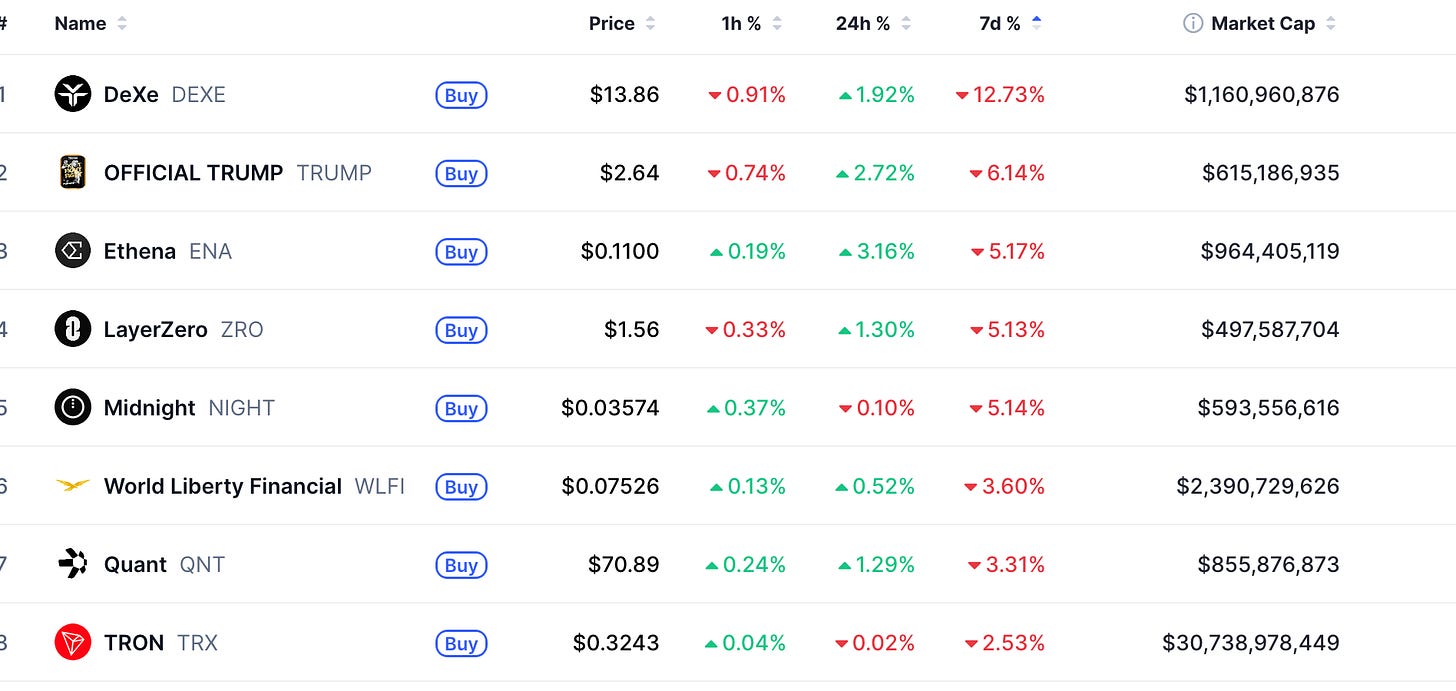Screen dimensions: 1456x691
Task: Open the Ethena ENA logo icon
Action: point(73,251)
